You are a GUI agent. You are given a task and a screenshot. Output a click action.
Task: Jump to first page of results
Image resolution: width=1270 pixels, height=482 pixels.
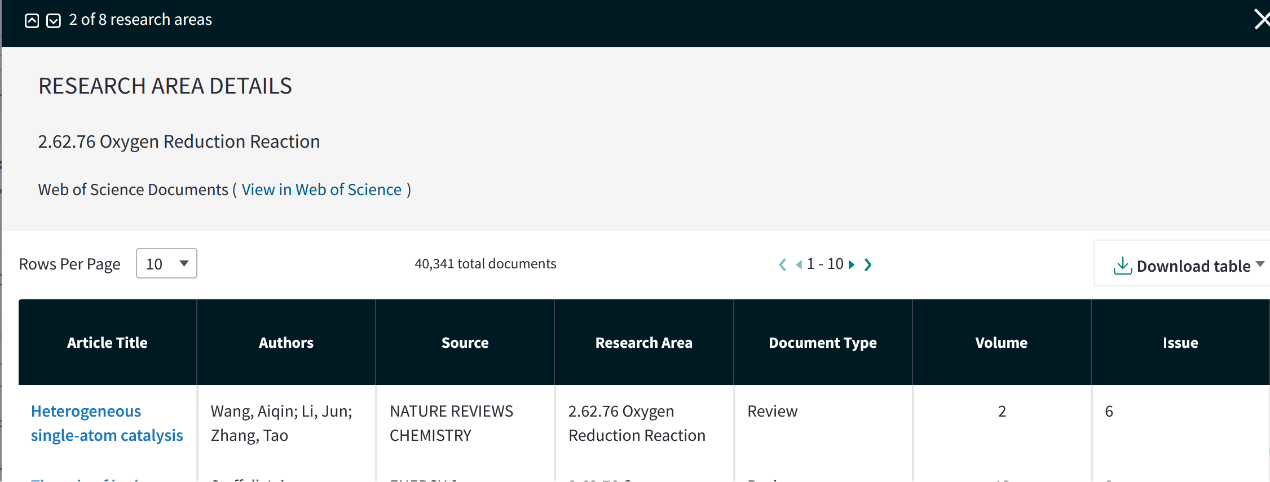click(783, 265)
